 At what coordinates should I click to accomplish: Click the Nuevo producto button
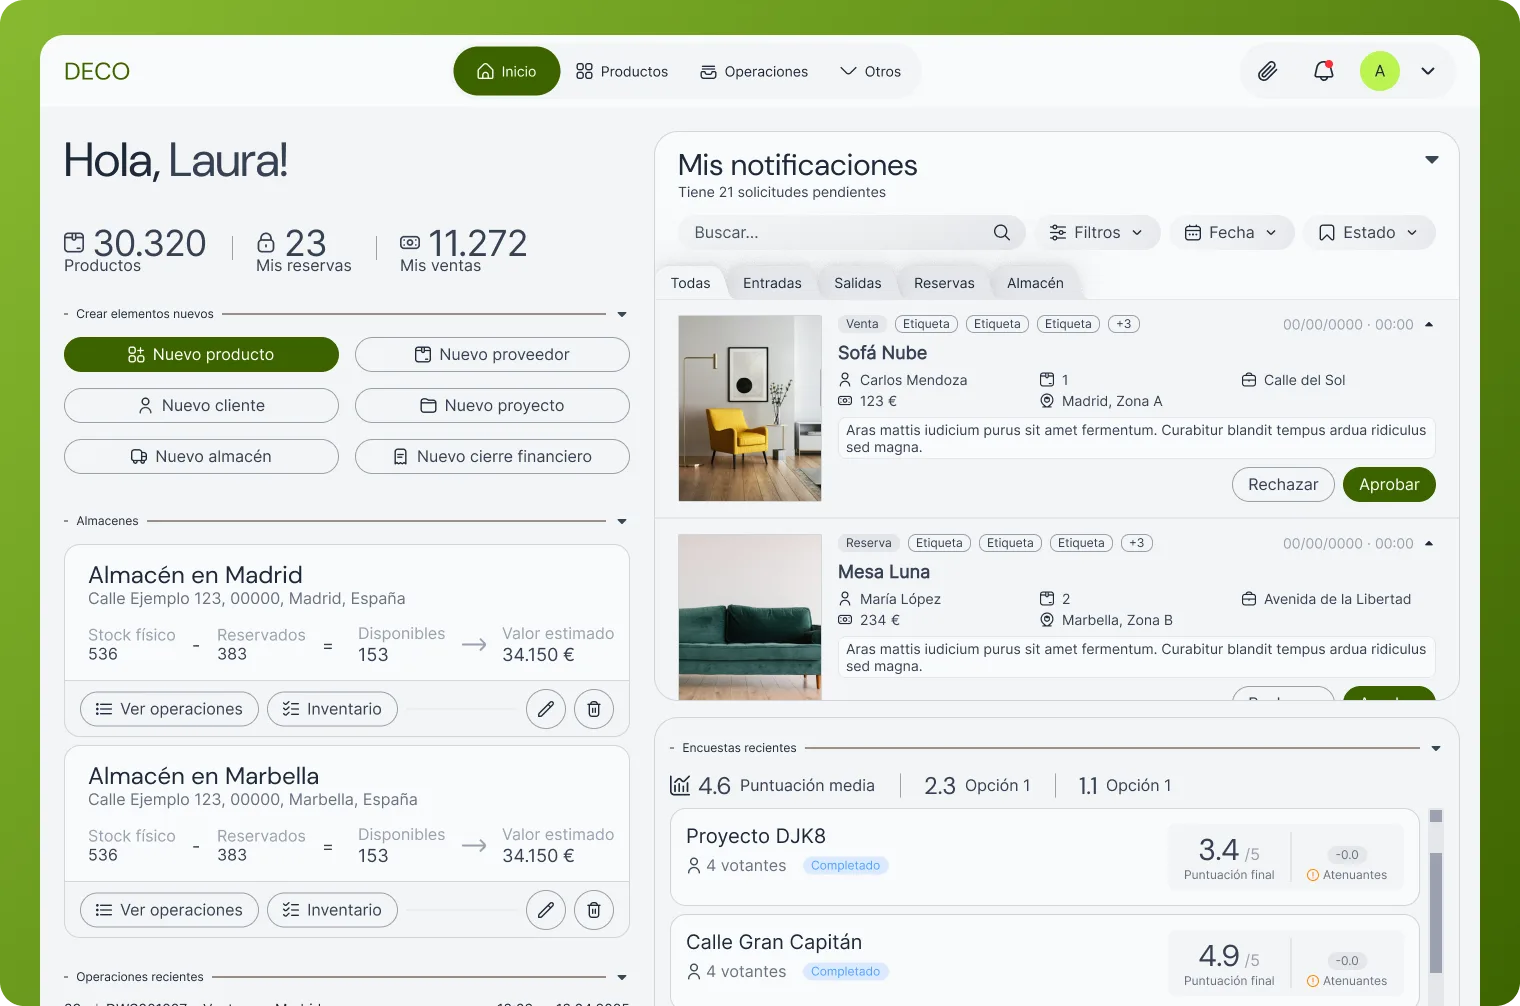click(x=201, y=354)
